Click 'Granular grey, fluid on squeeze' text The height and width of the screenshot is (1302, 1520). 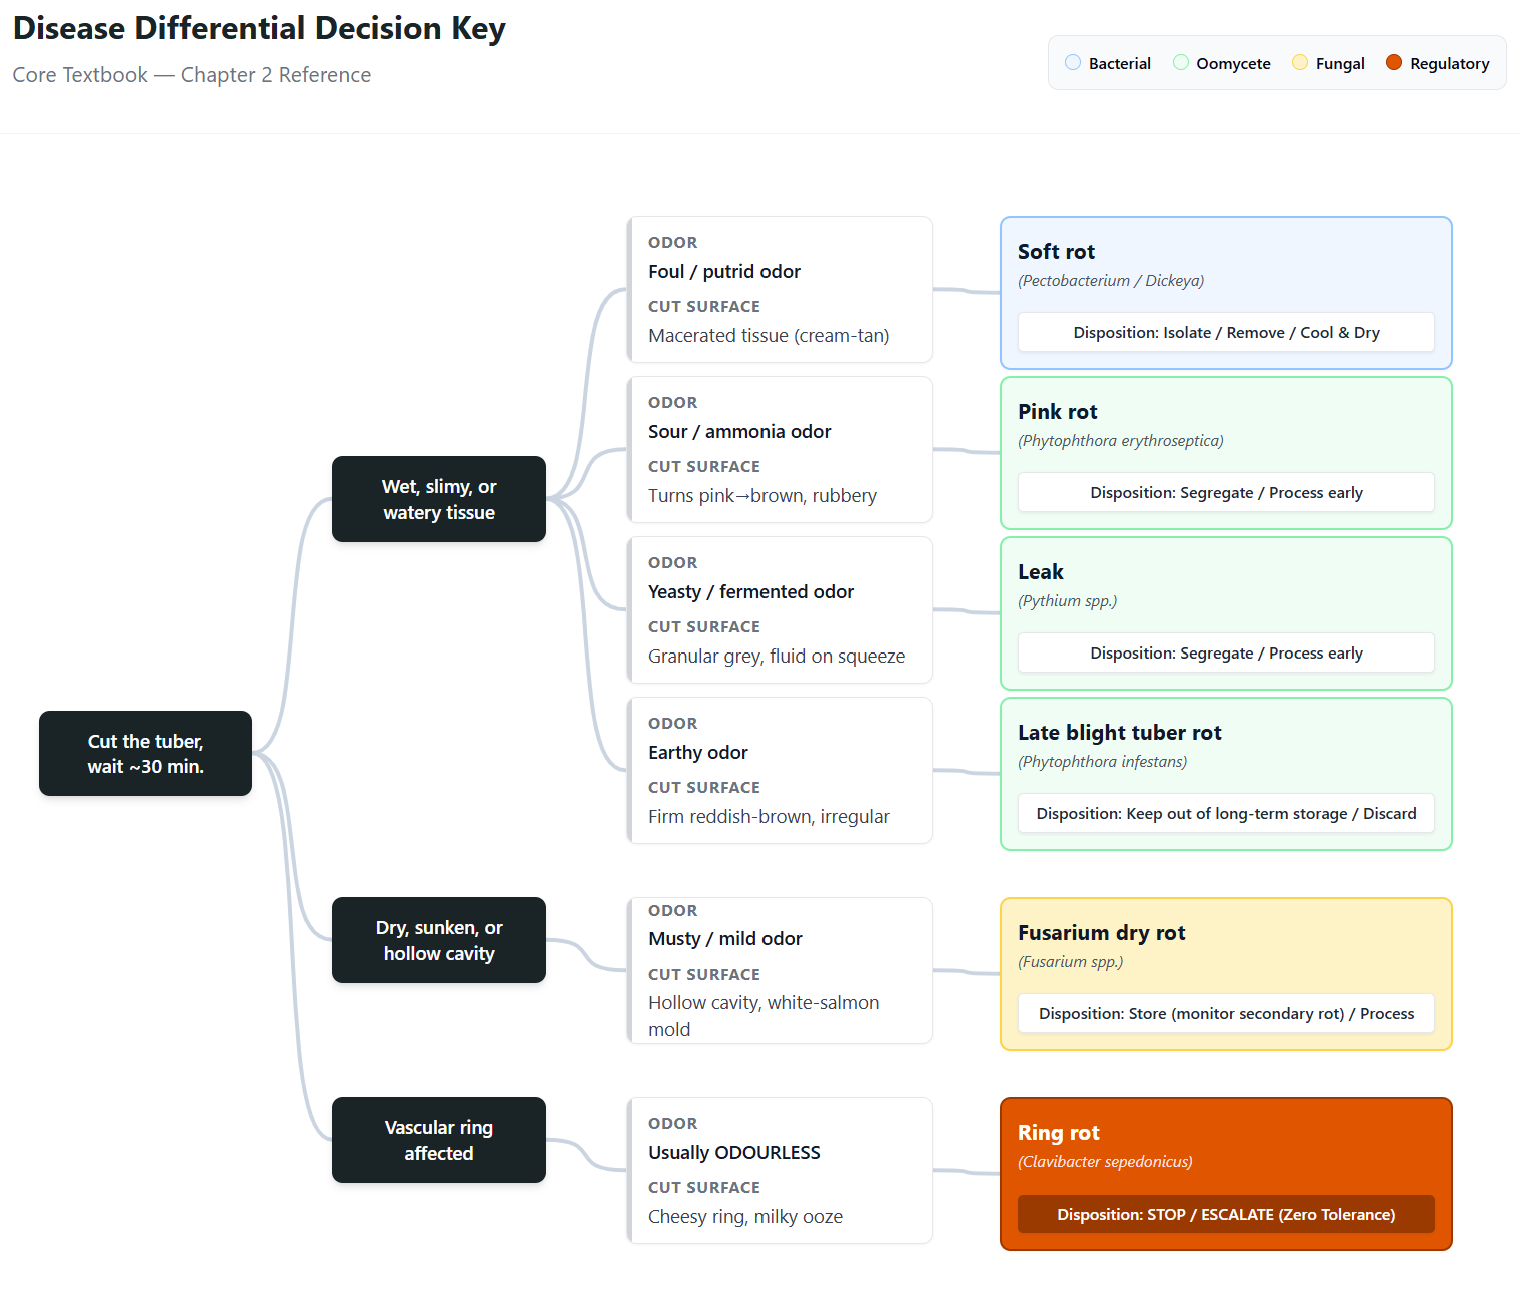tap(776, 656)
